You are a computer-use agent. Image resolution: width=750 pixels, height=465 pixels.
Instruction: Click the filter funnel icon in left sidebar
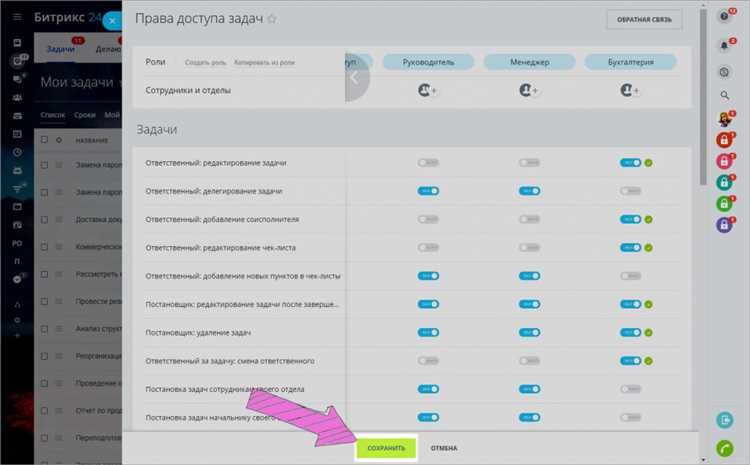(17, 189)
